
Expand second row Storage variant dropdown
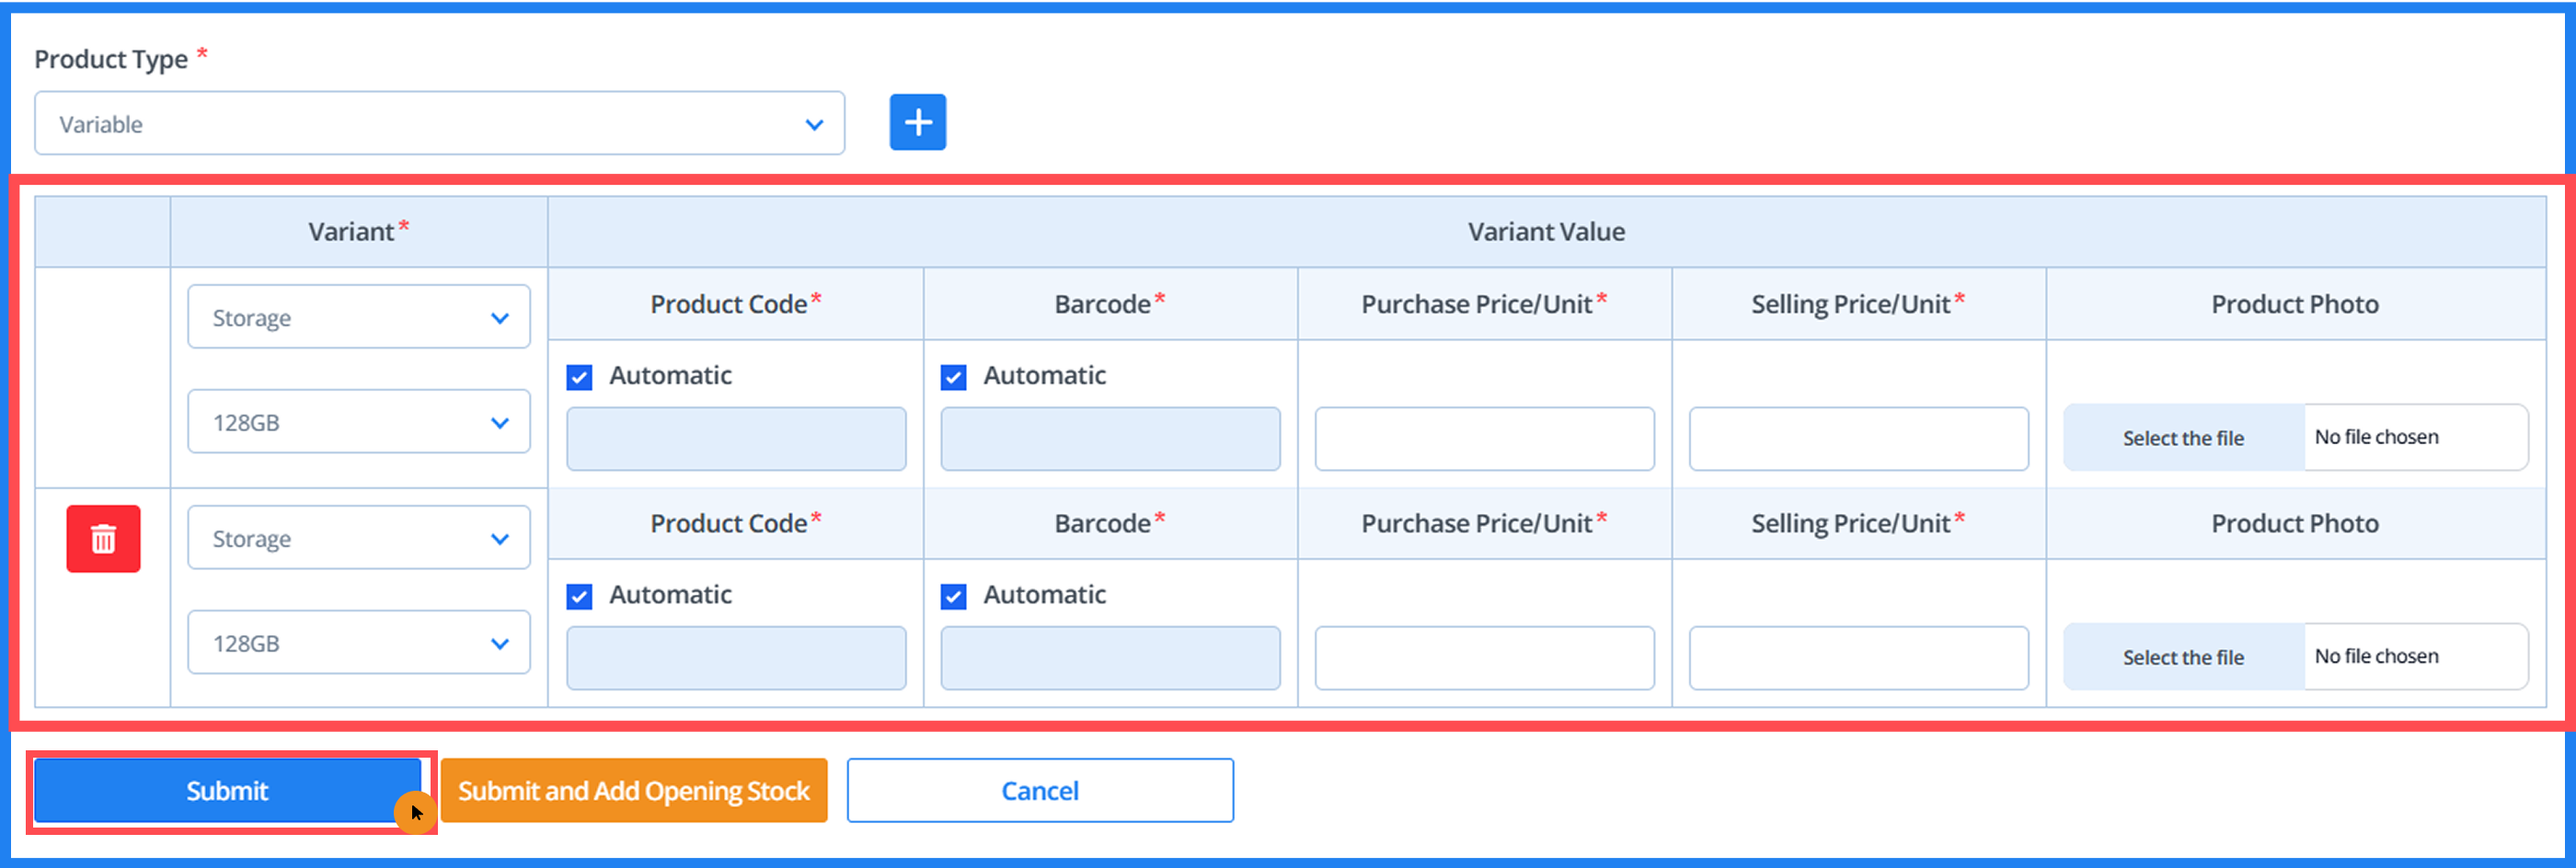pyautogui.click(x=359, y=539)
